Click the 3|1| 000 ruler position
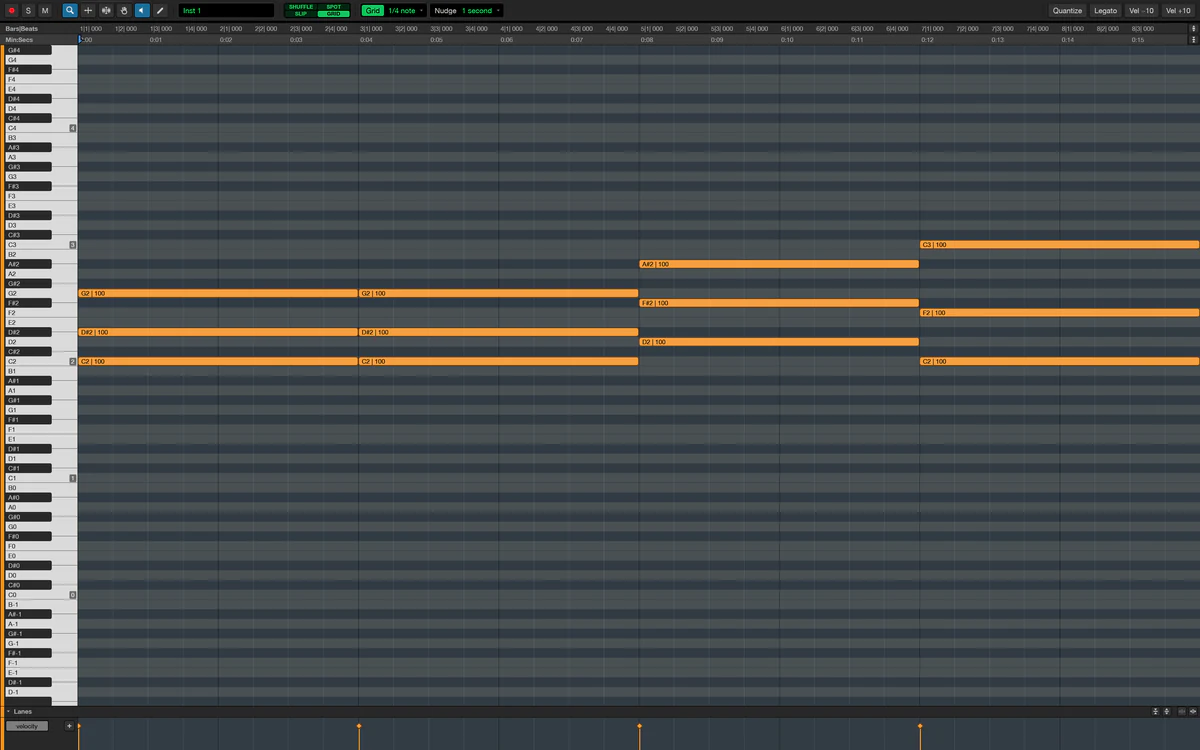Image resolution: width=1200 pixels, height=750 pixels. [x=371, y=29]
